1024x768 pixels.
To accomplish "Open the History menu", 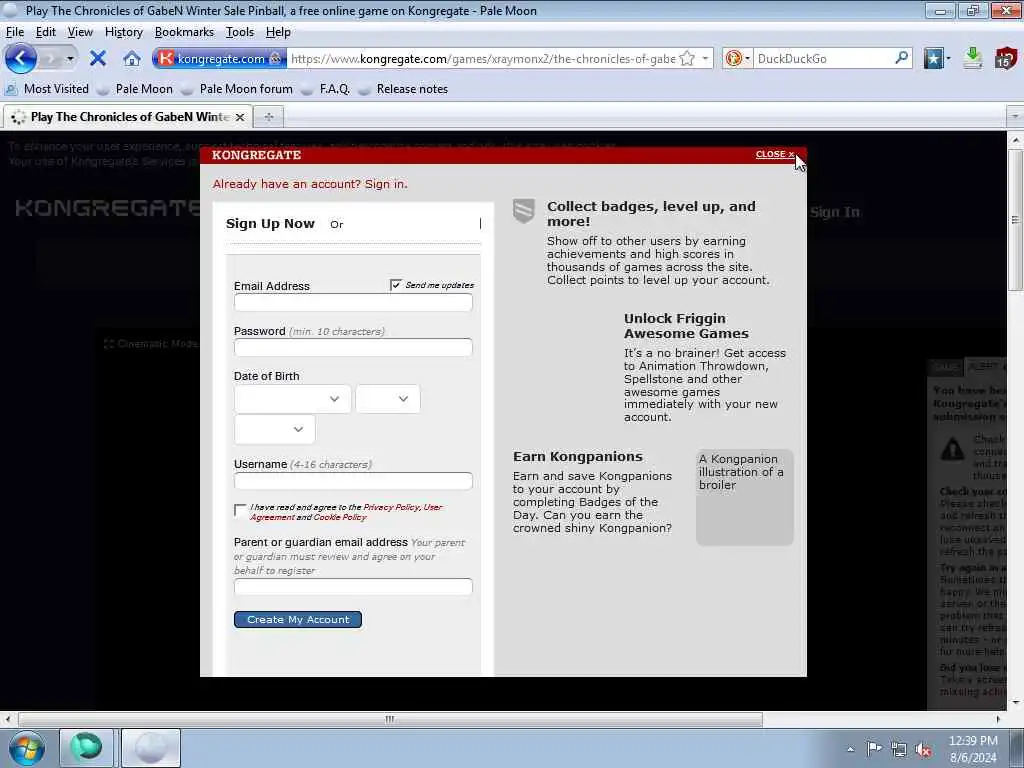I will [x=123, y=32].
